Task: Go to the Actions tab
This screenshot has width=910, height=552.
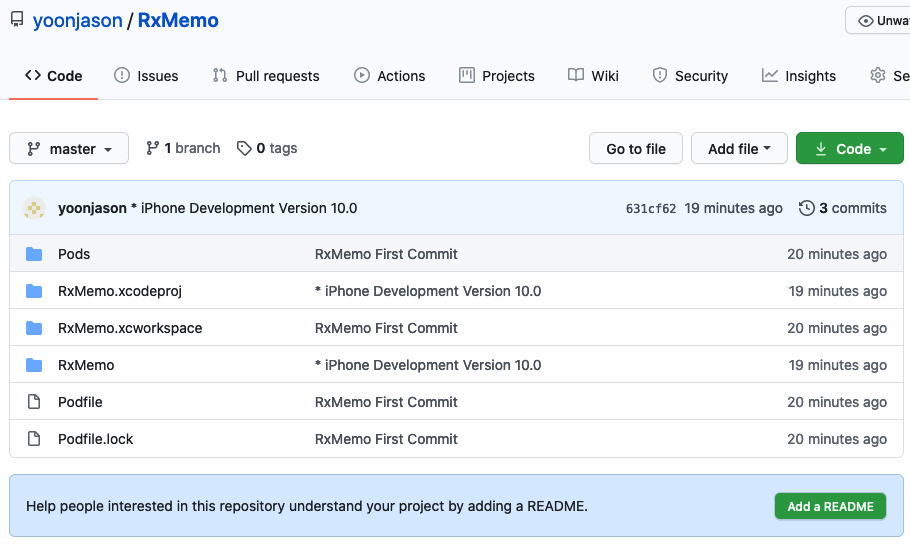Action: [390, 76]
